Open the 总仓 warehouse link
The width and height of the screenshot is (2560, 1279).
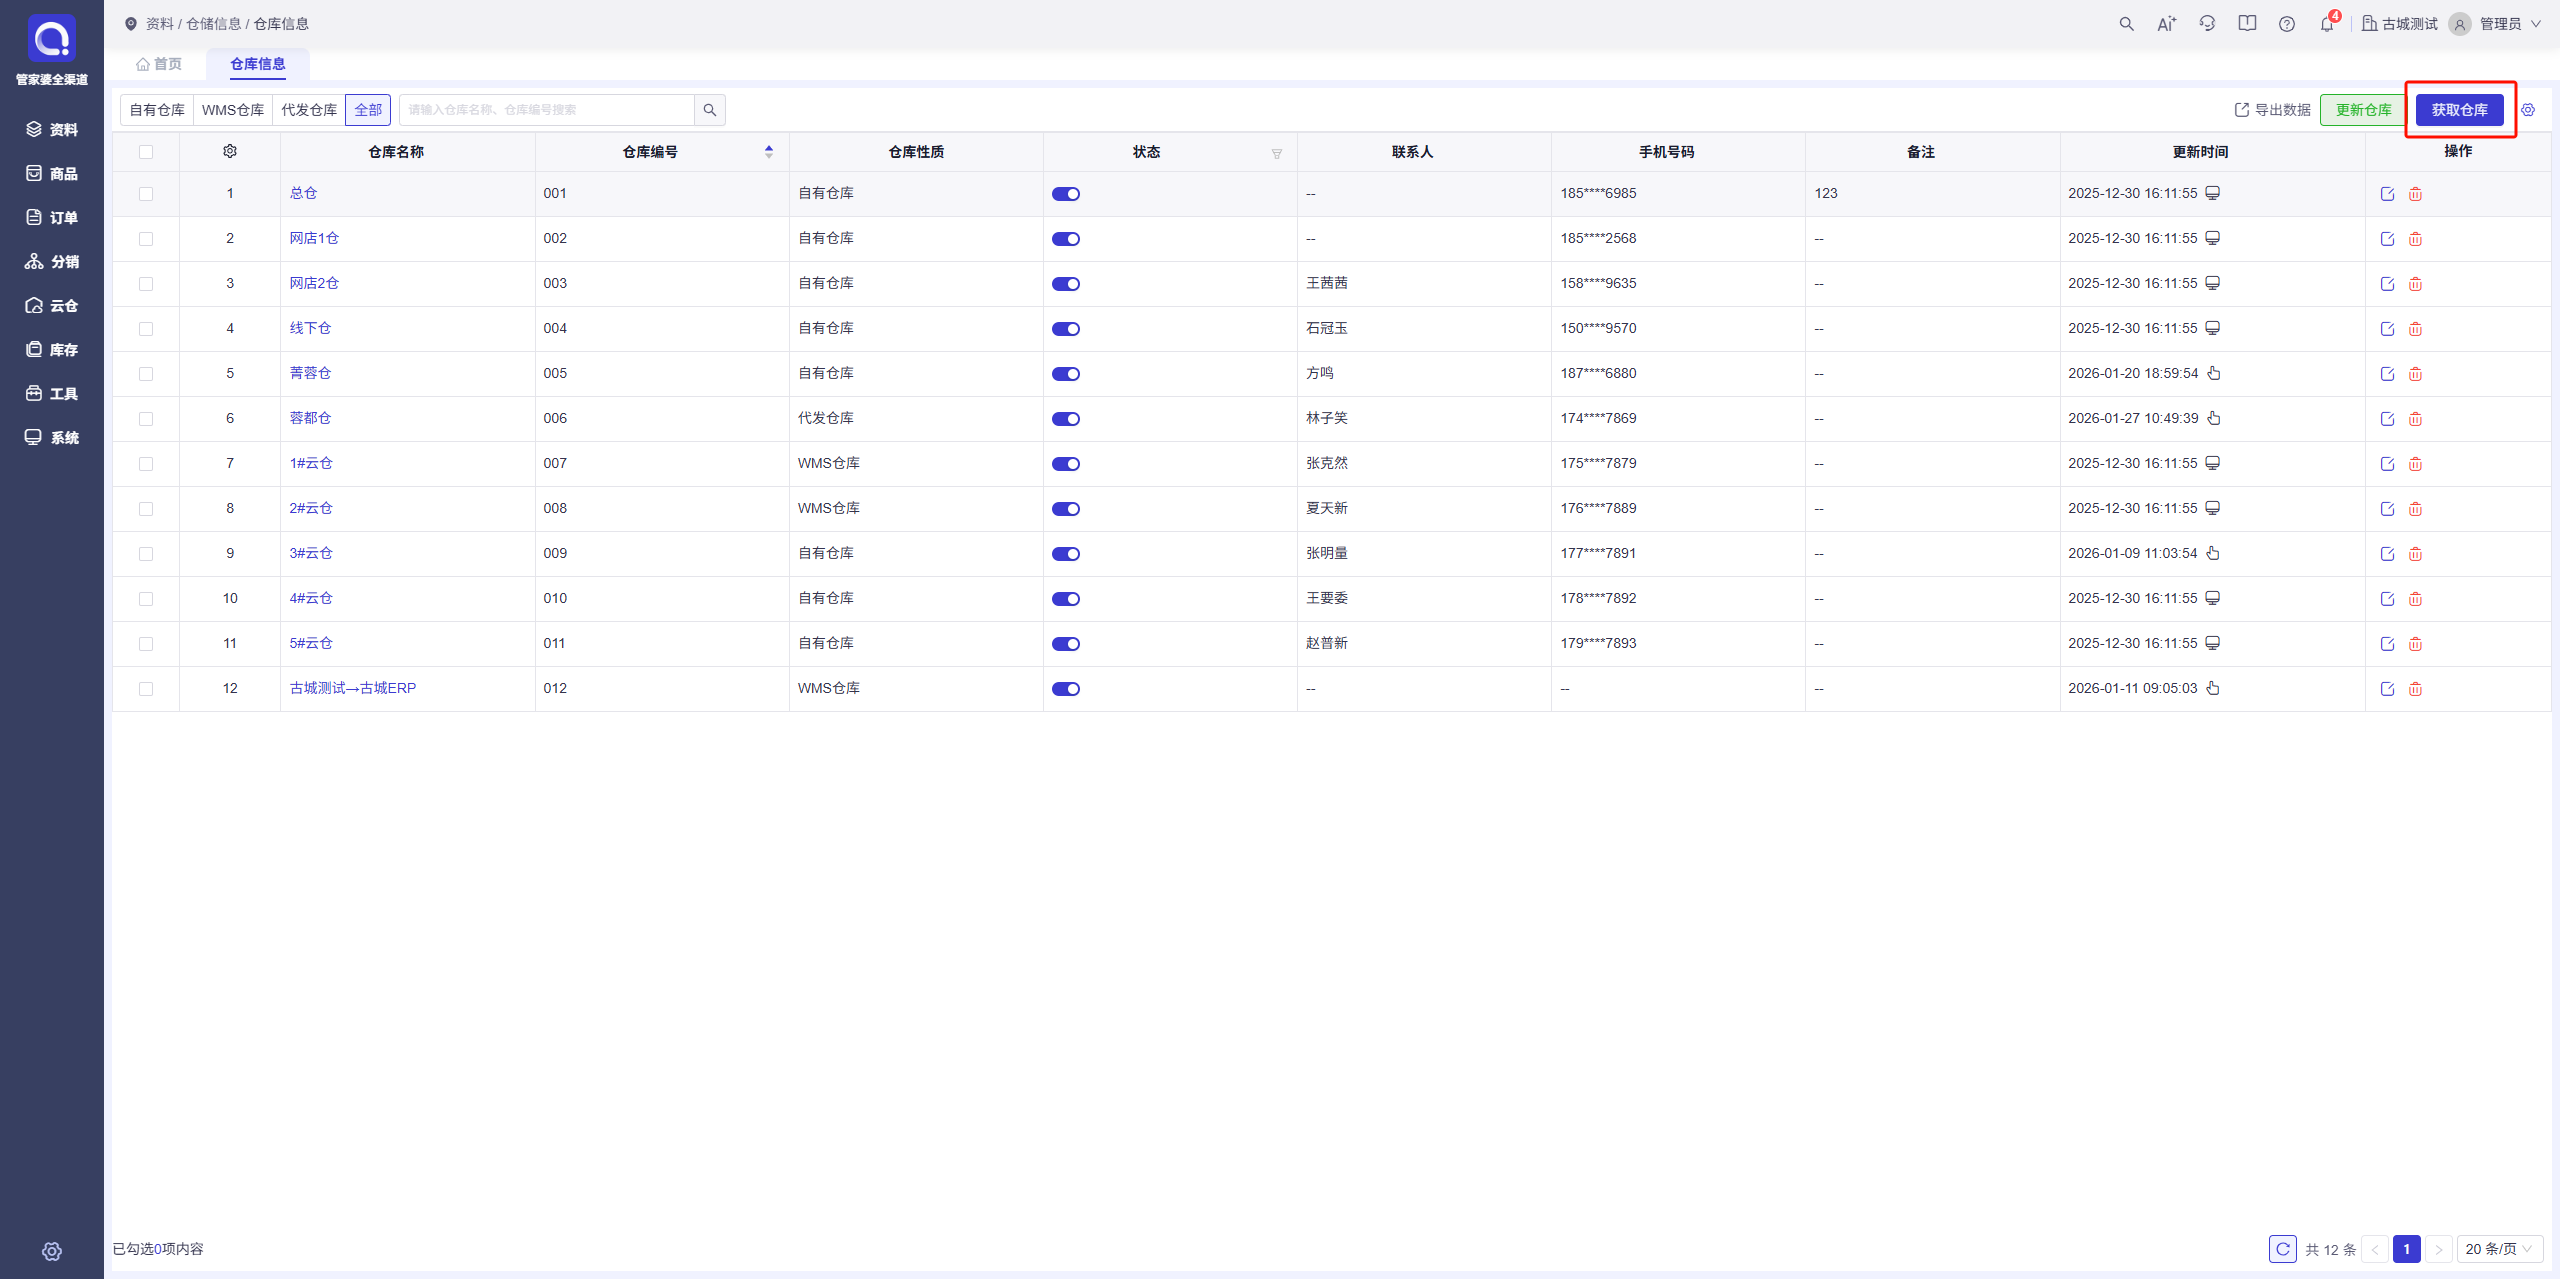tap(303, 193)
